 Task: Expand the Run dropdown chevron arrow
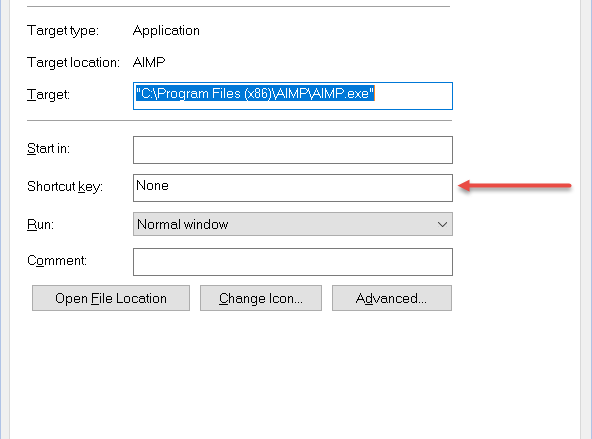(442, 225)
